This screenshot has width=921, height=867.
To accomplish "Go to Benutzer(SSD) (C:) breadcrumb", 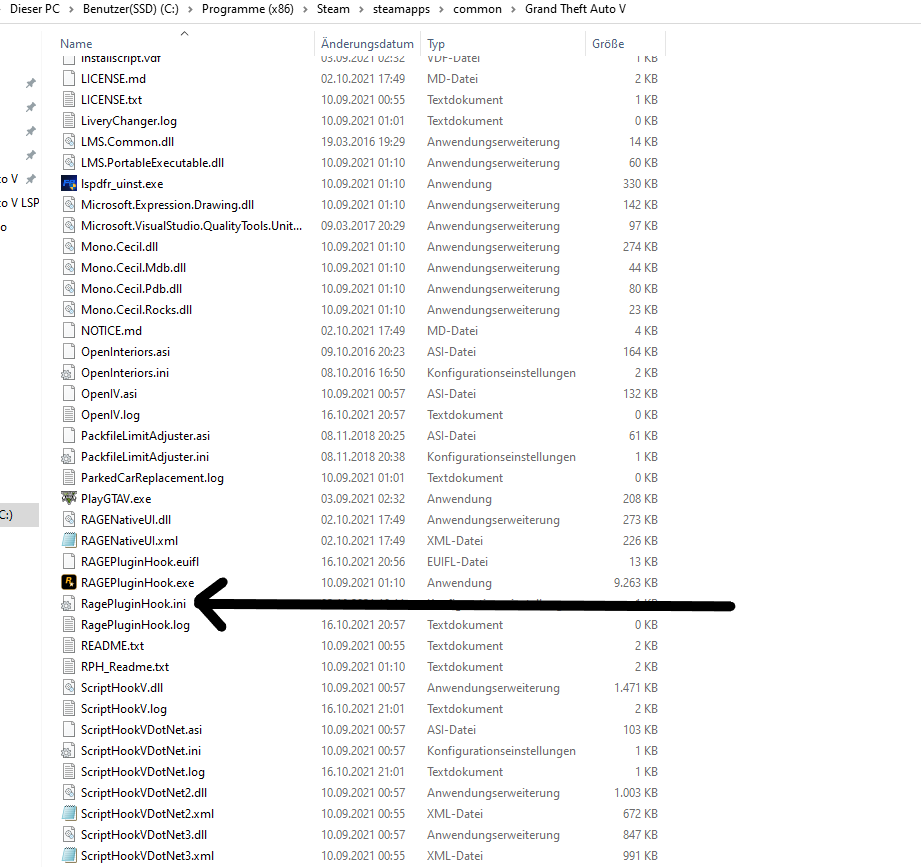I will [130, 9].
